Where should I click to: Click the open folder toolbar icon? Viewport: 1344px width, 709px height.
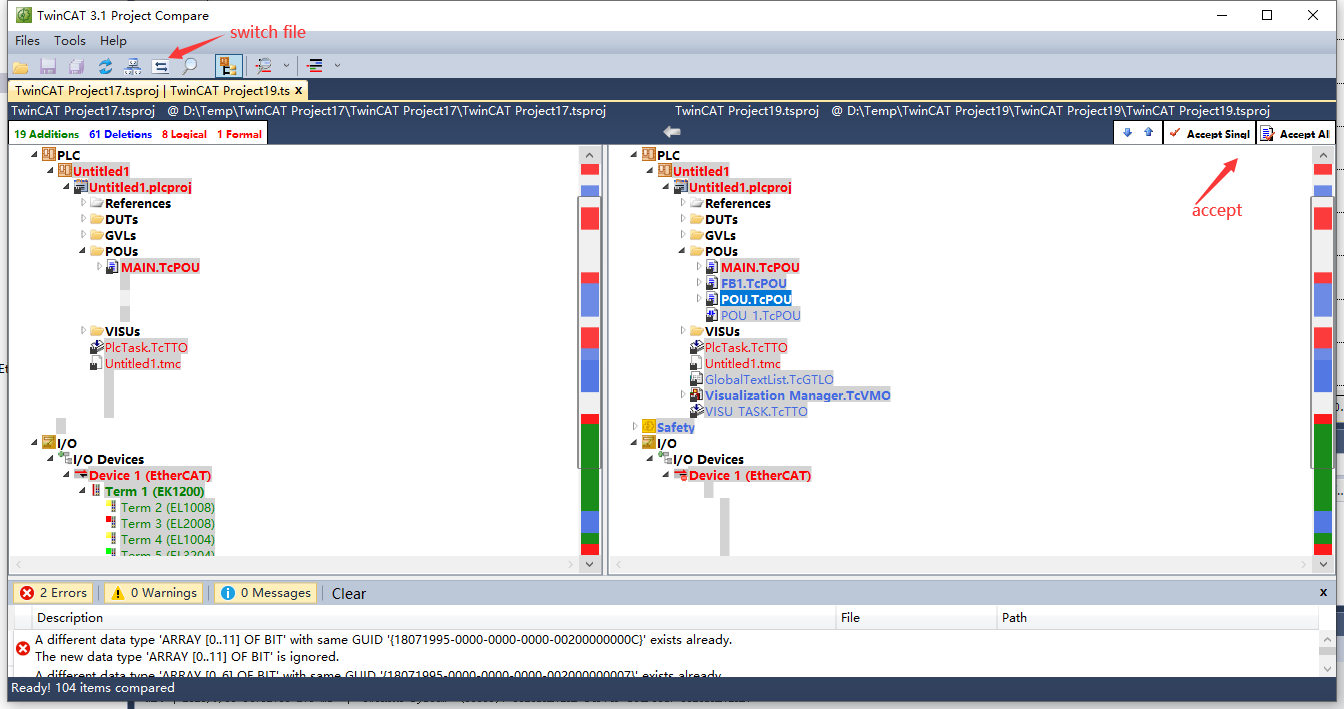pos(20,66)
